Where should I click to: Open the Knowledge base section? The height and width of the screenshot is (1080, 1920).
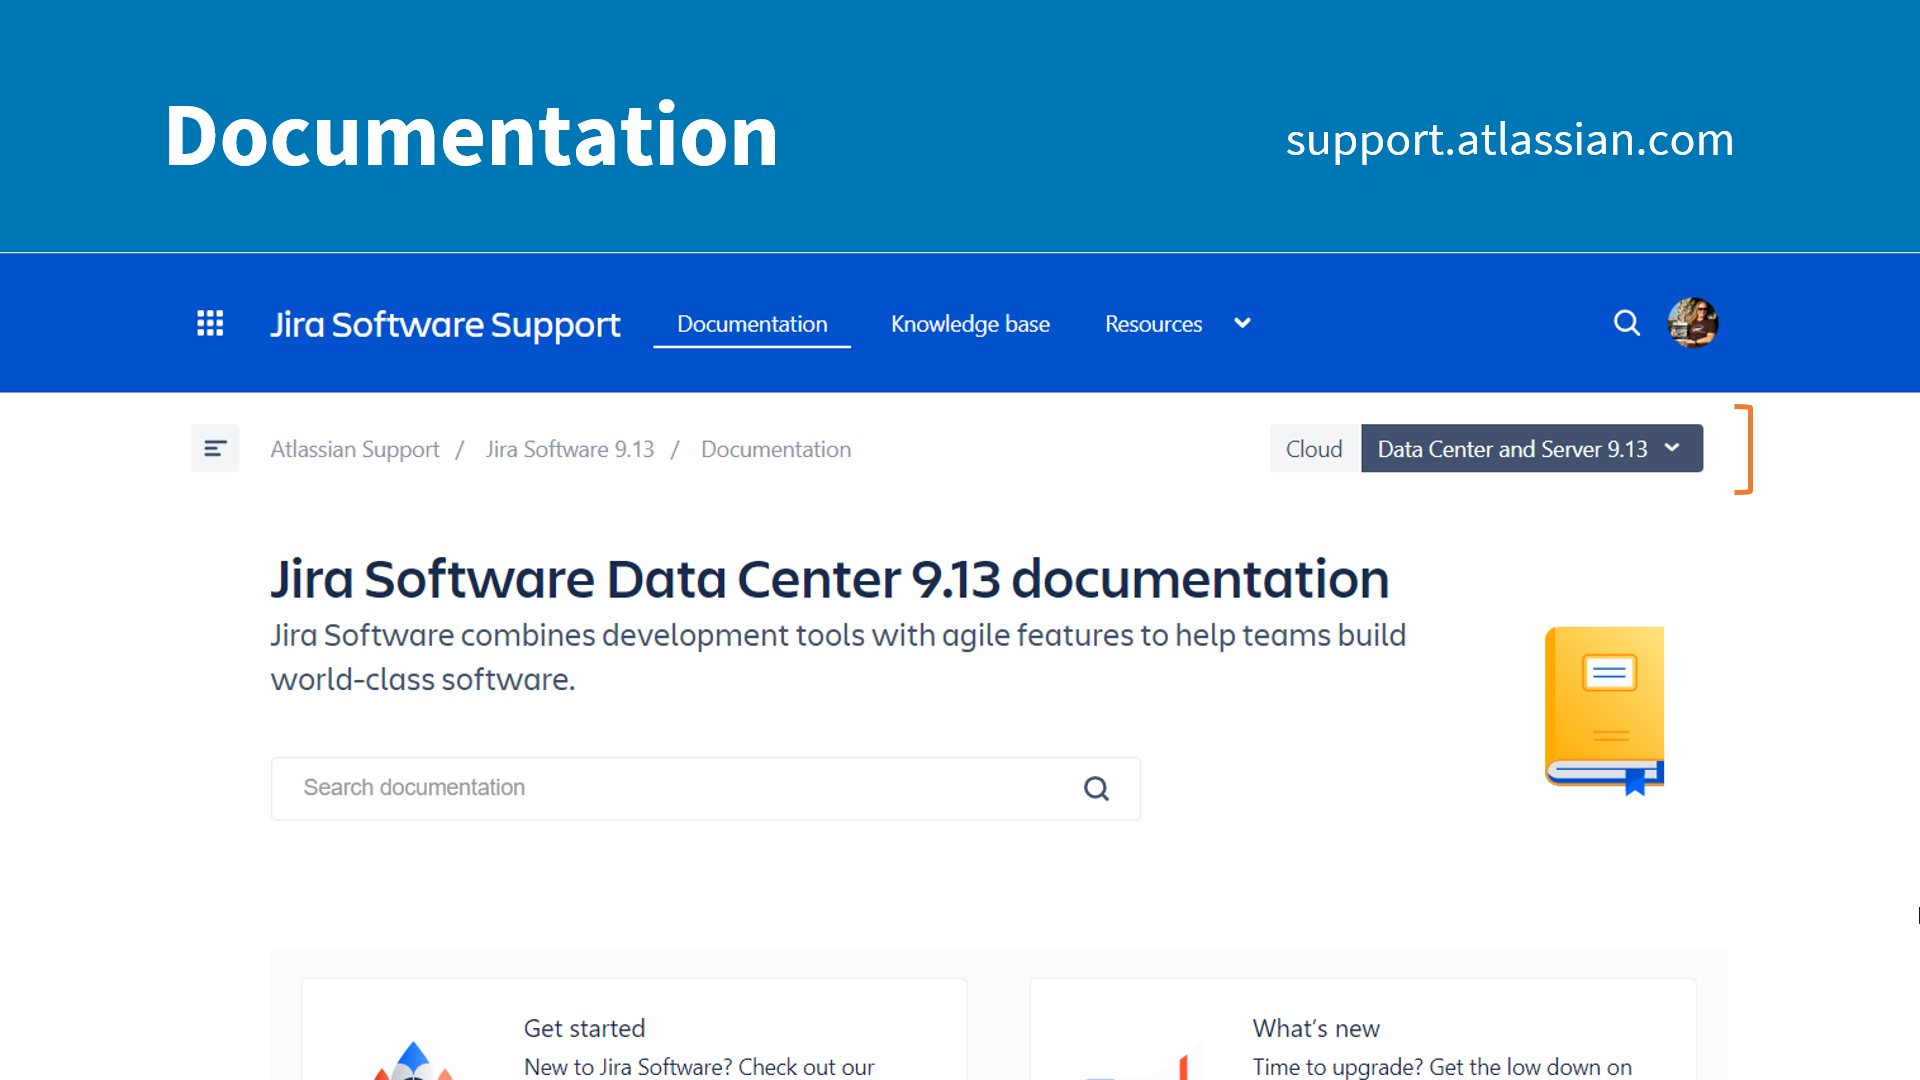pos(970,323)
